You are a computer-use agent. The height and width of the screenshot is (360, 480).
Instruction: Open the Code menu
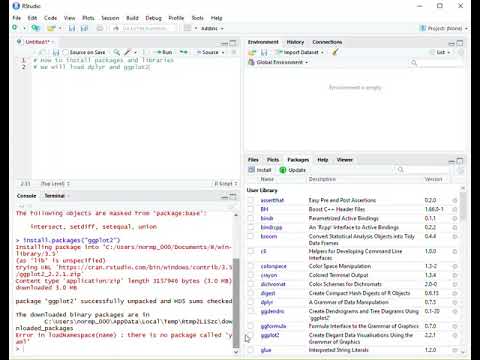click(x=50, y=18)
